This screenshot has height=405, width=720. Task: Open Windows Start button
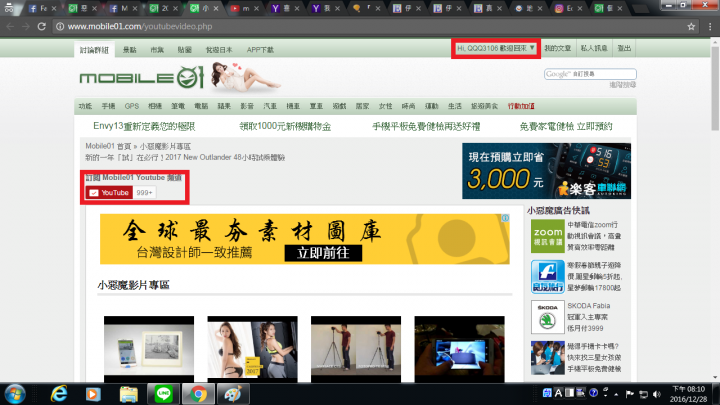click(15, 394)
